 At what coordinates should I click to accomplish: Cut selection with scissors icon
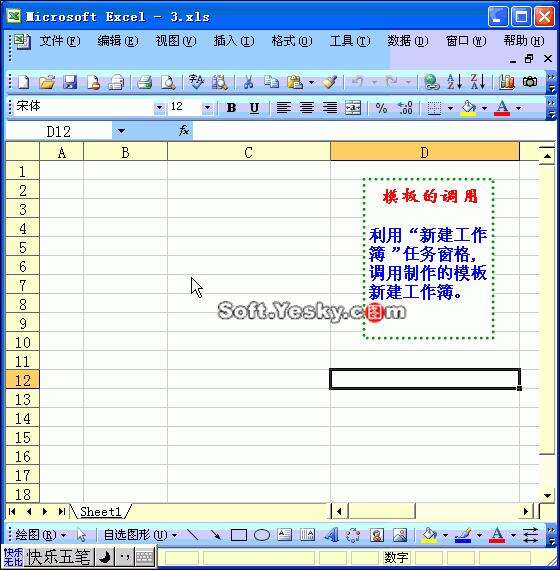click(x=248, y=82)
